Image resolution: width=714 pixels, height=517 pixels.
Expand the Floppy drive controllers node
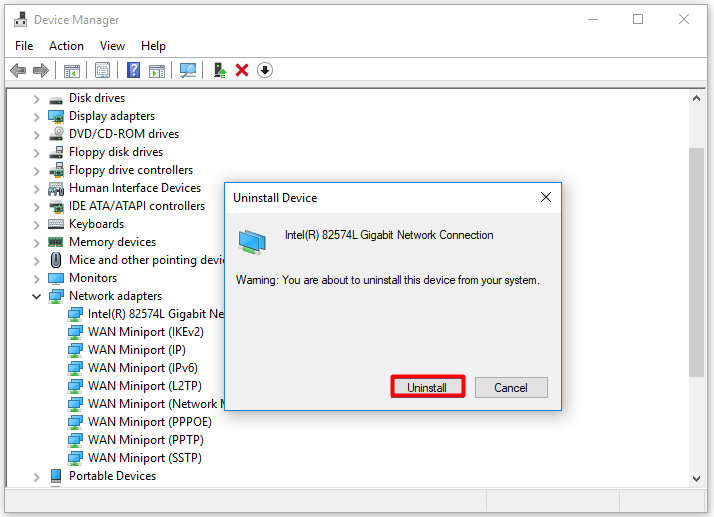tap(36, 171)
